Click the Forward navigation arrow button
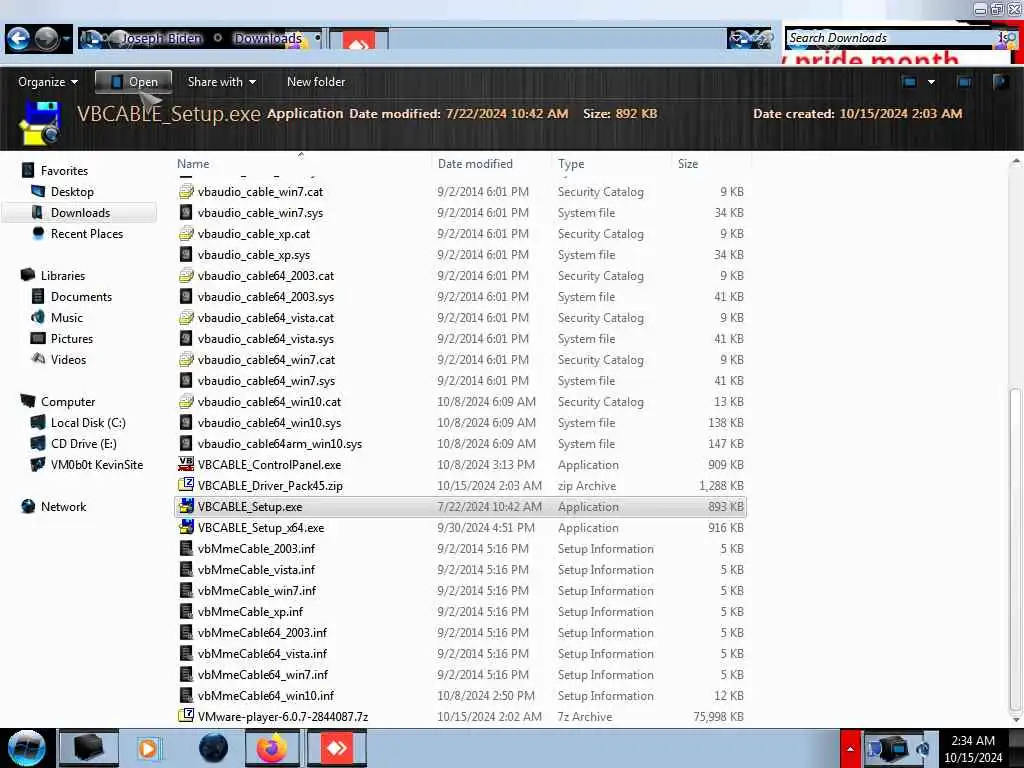The width and height of the screenshot is (1024, 768). [46, 39]
